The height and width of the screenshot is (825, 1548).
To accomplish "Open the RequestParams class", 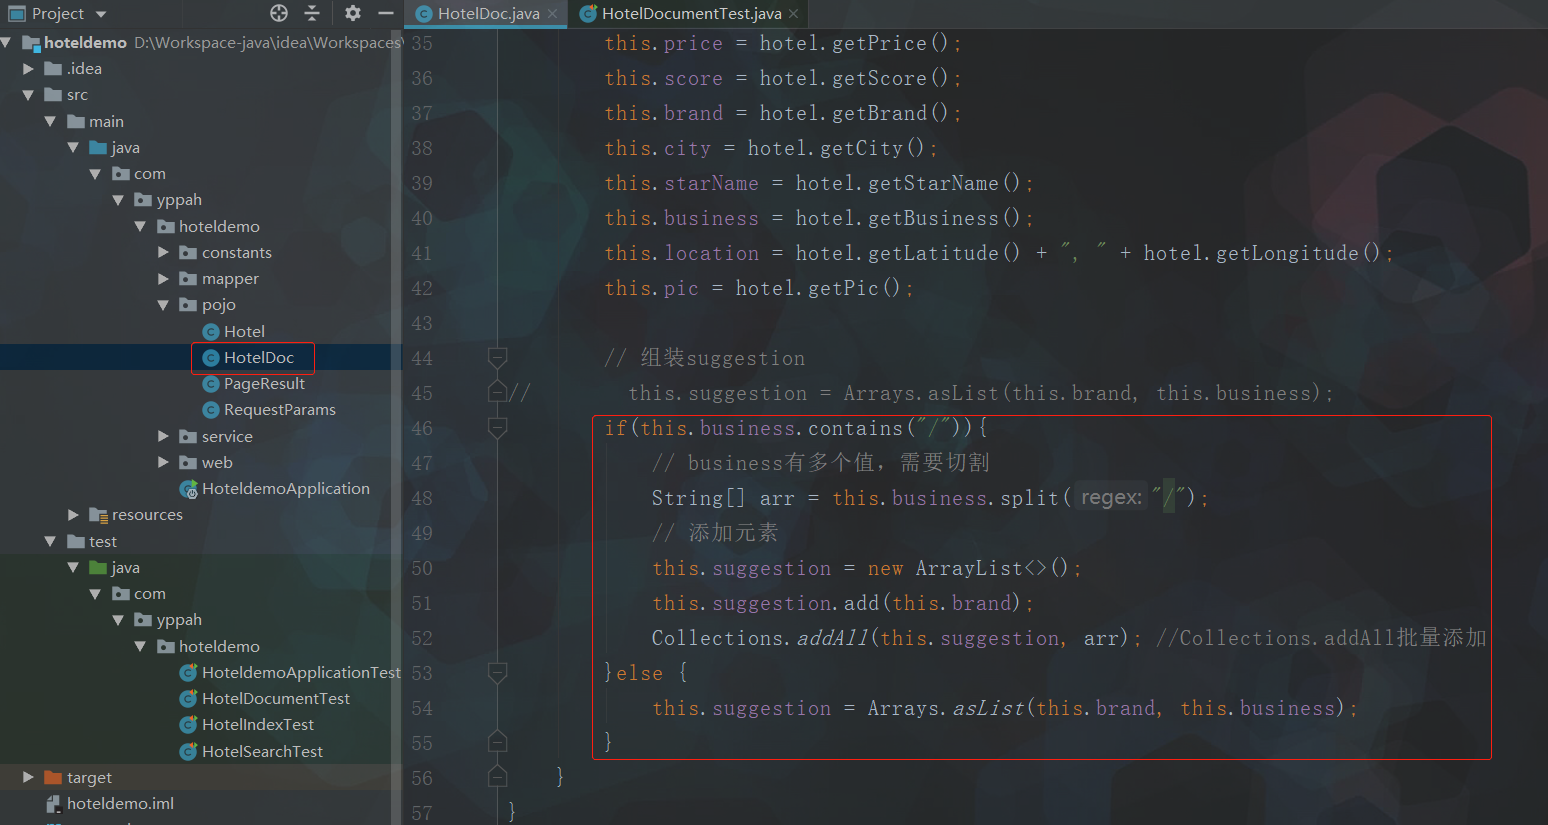I will coord(280,410).
